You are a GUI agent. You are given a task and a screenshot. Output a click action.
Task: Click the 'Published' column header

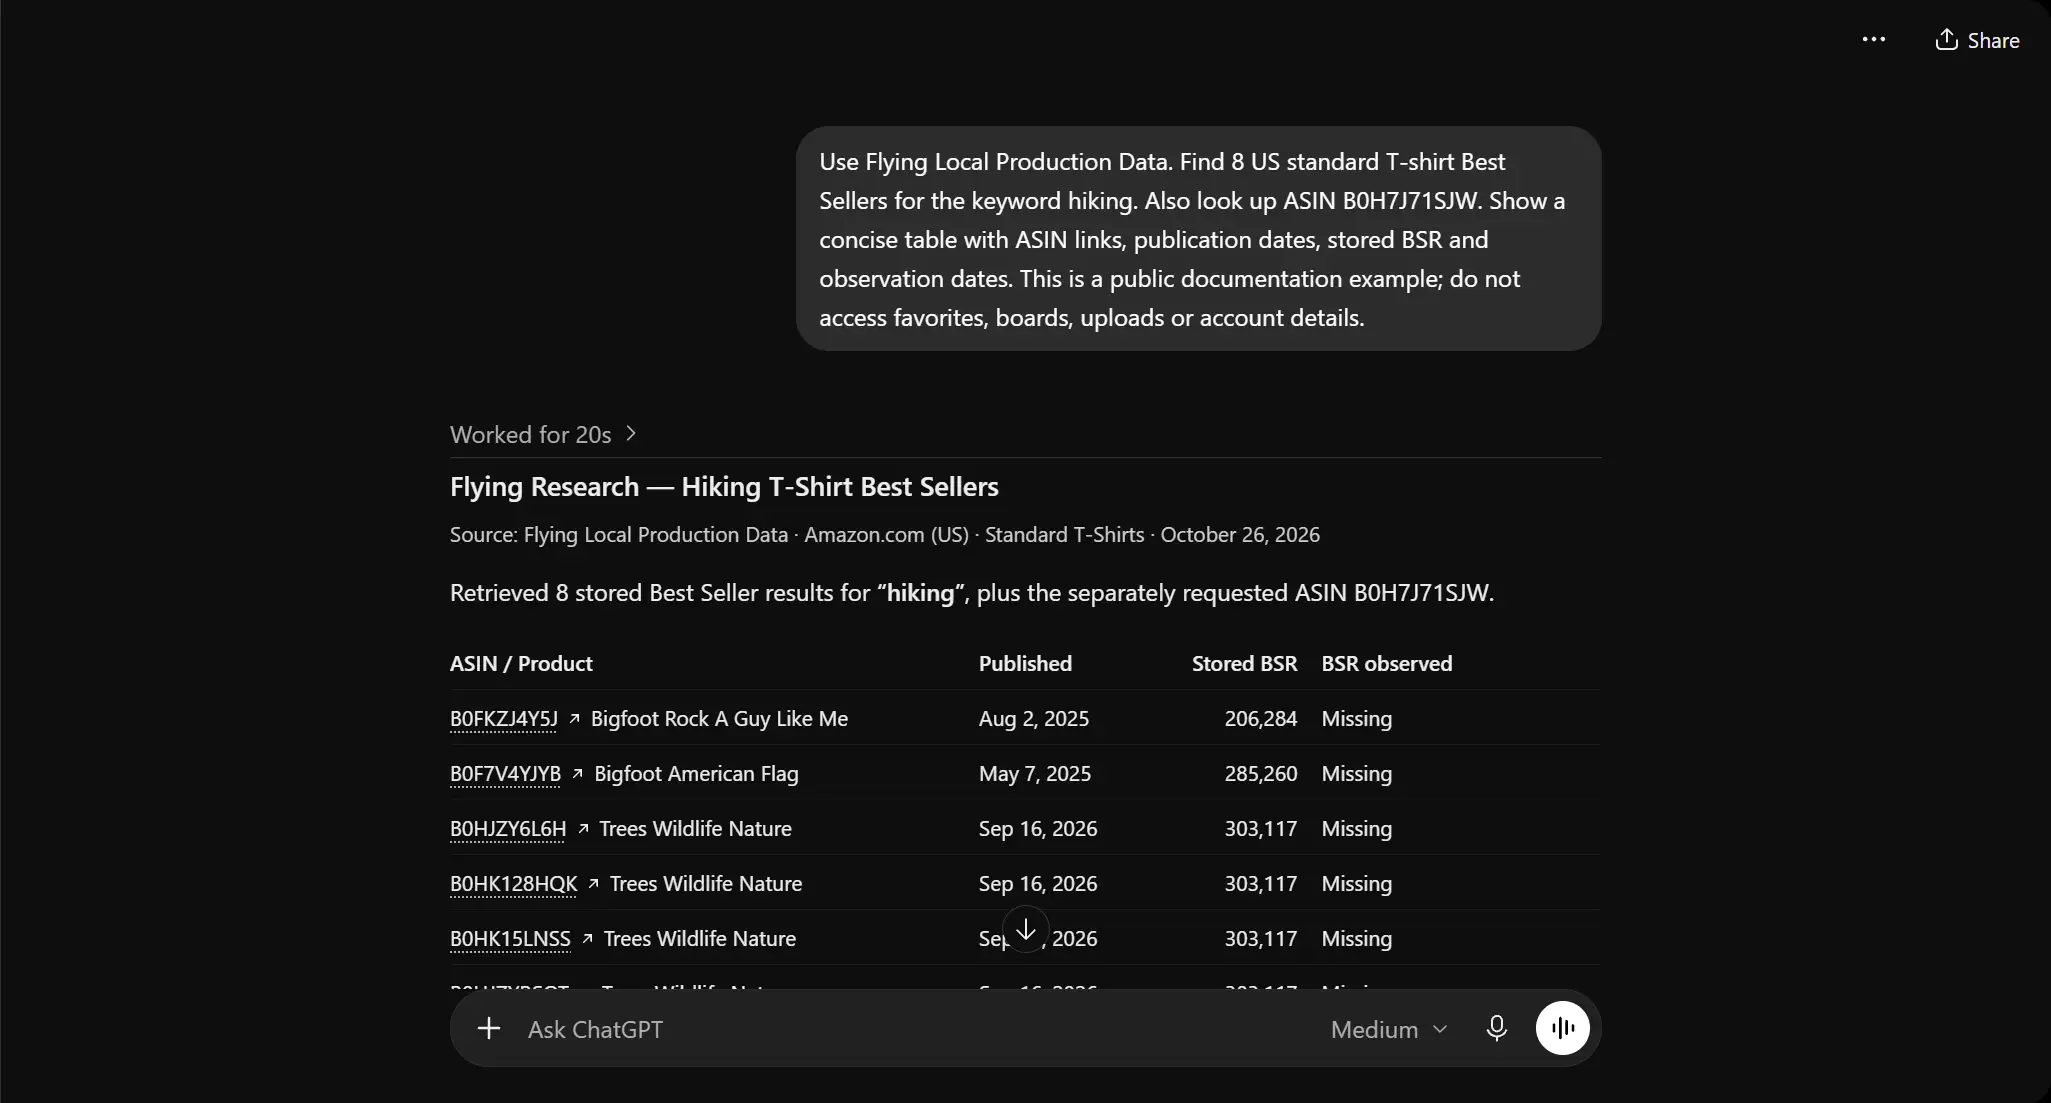click(1025, 663)
